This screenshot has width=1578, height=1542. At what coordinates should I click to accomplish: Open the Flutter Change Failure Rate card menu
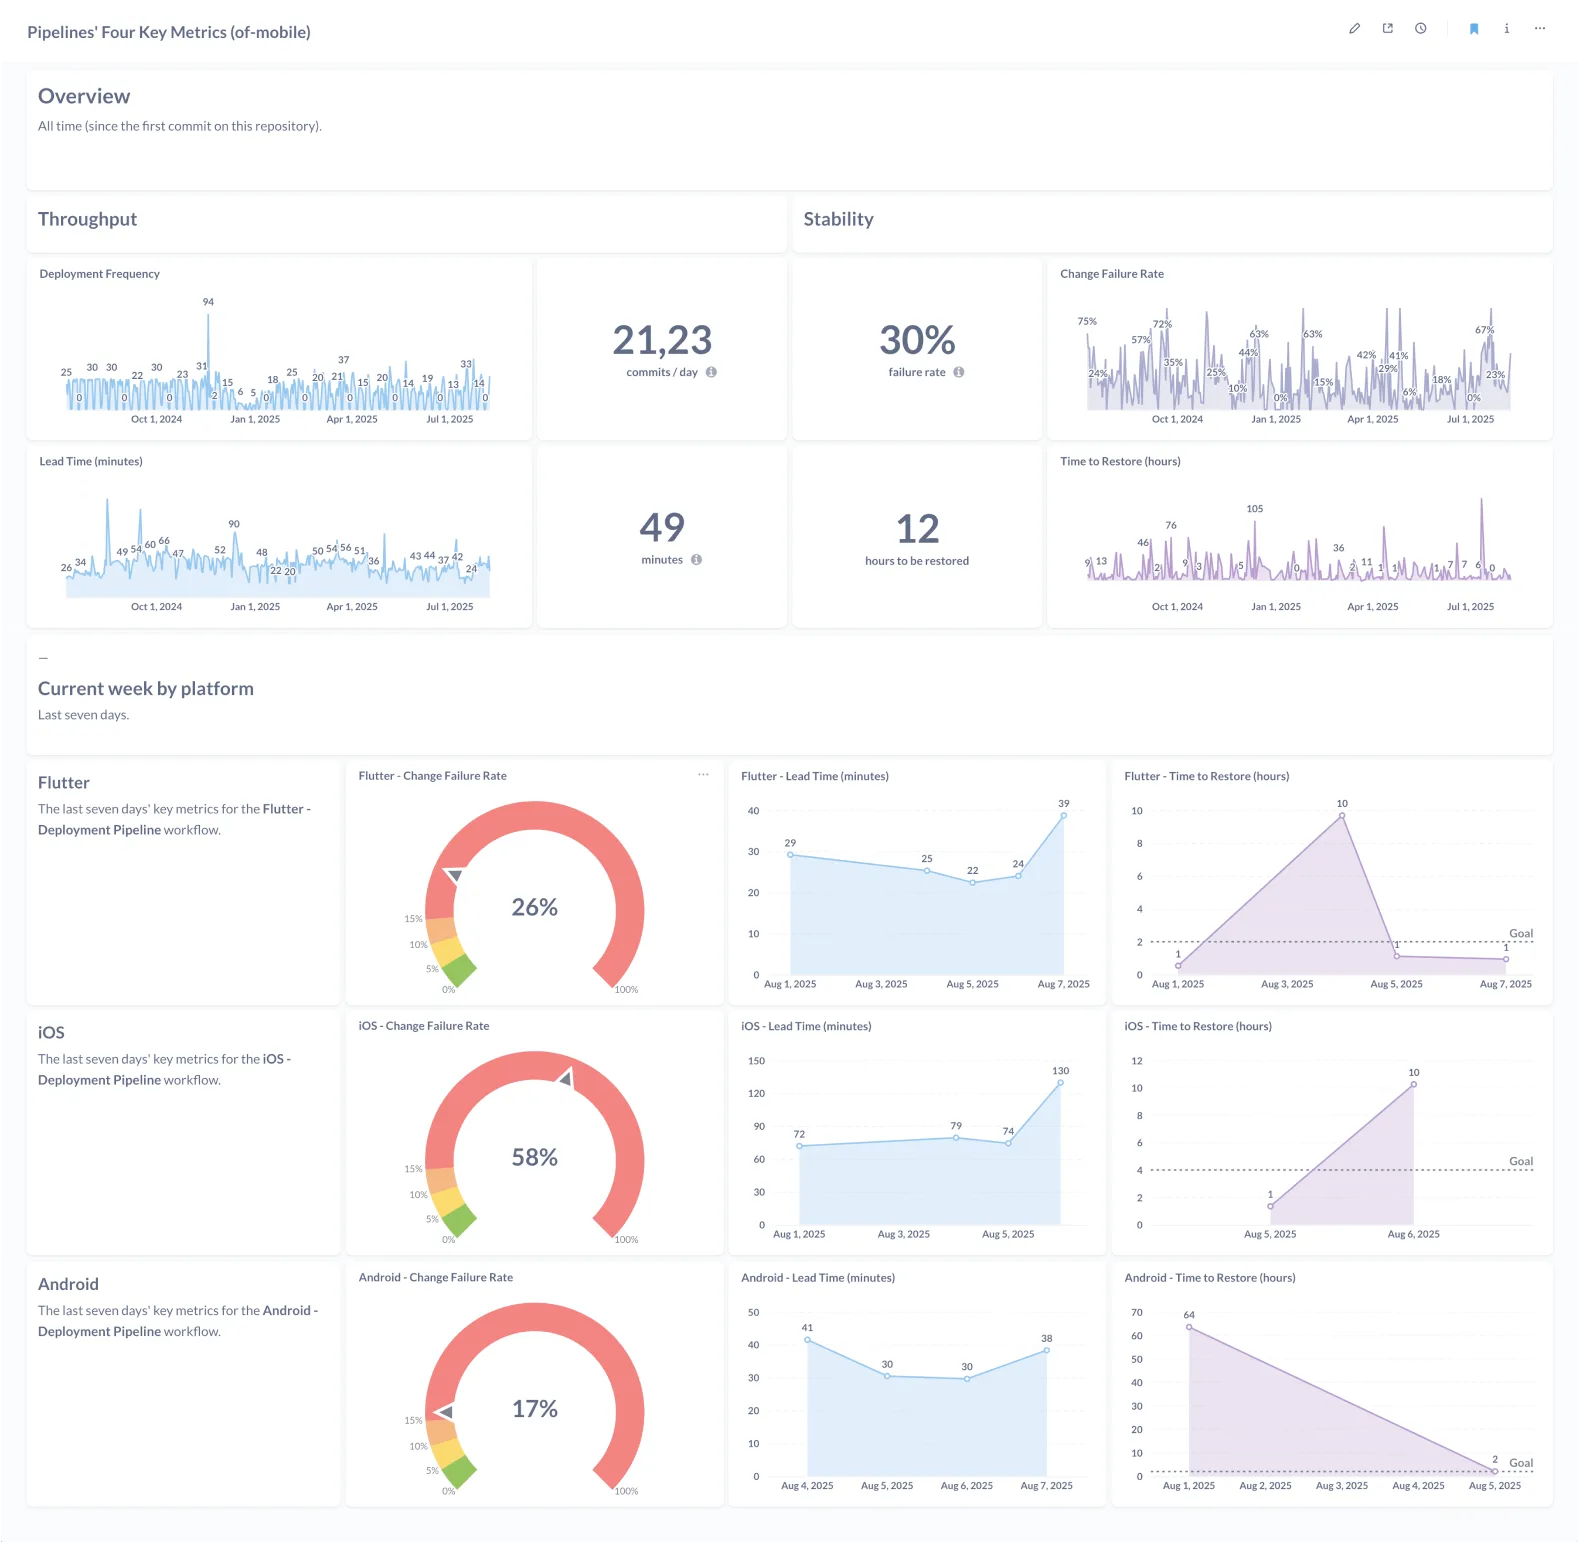click(703, 775)
